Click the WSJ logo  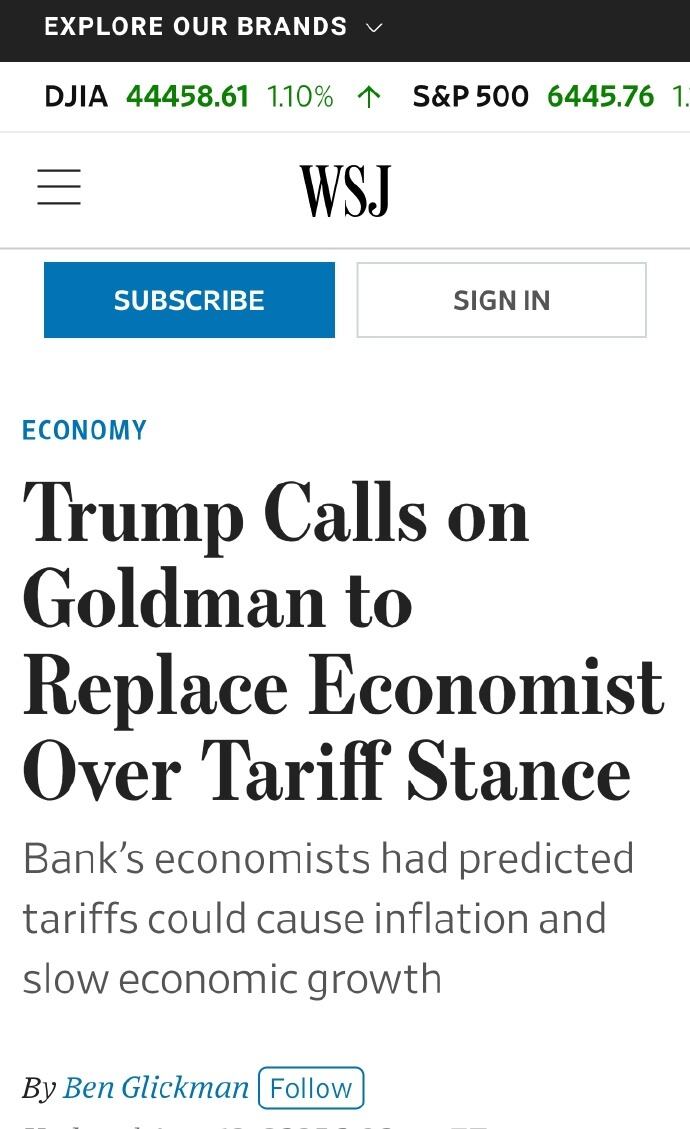[345, 190]
